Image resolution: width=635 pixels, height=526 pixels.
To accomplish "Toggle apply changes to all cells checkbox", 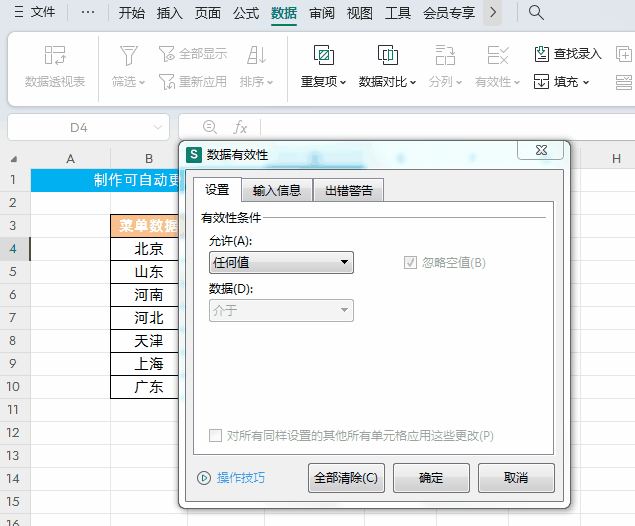I will 215,436.
